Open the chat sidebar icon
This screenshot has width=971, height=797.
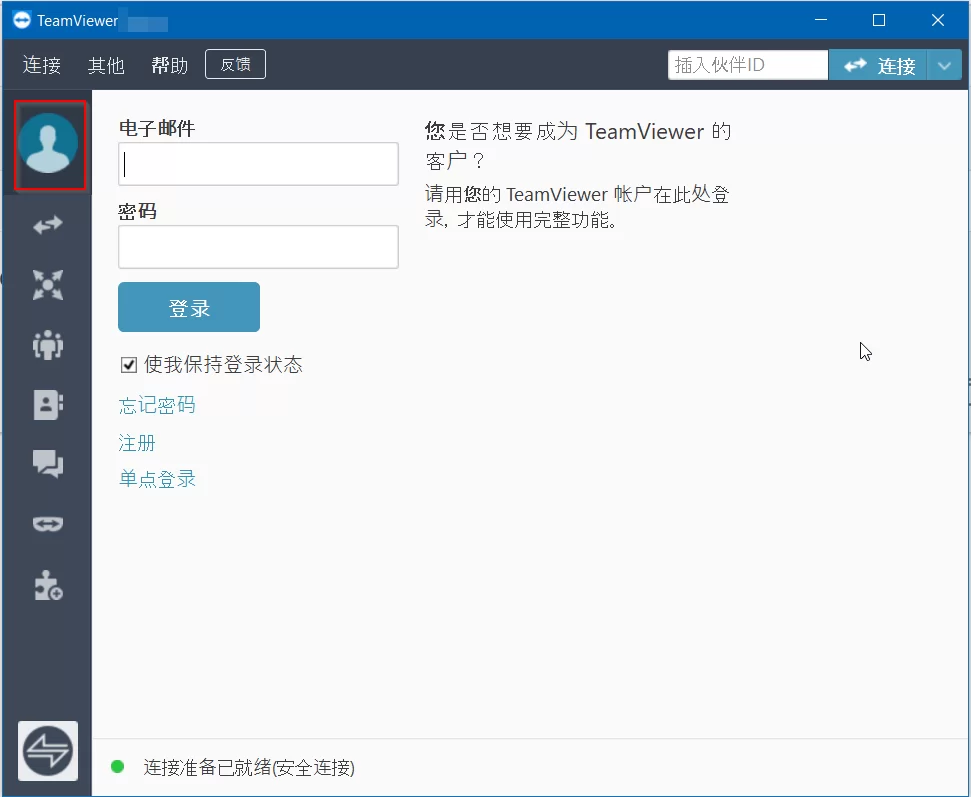point(46,464)
